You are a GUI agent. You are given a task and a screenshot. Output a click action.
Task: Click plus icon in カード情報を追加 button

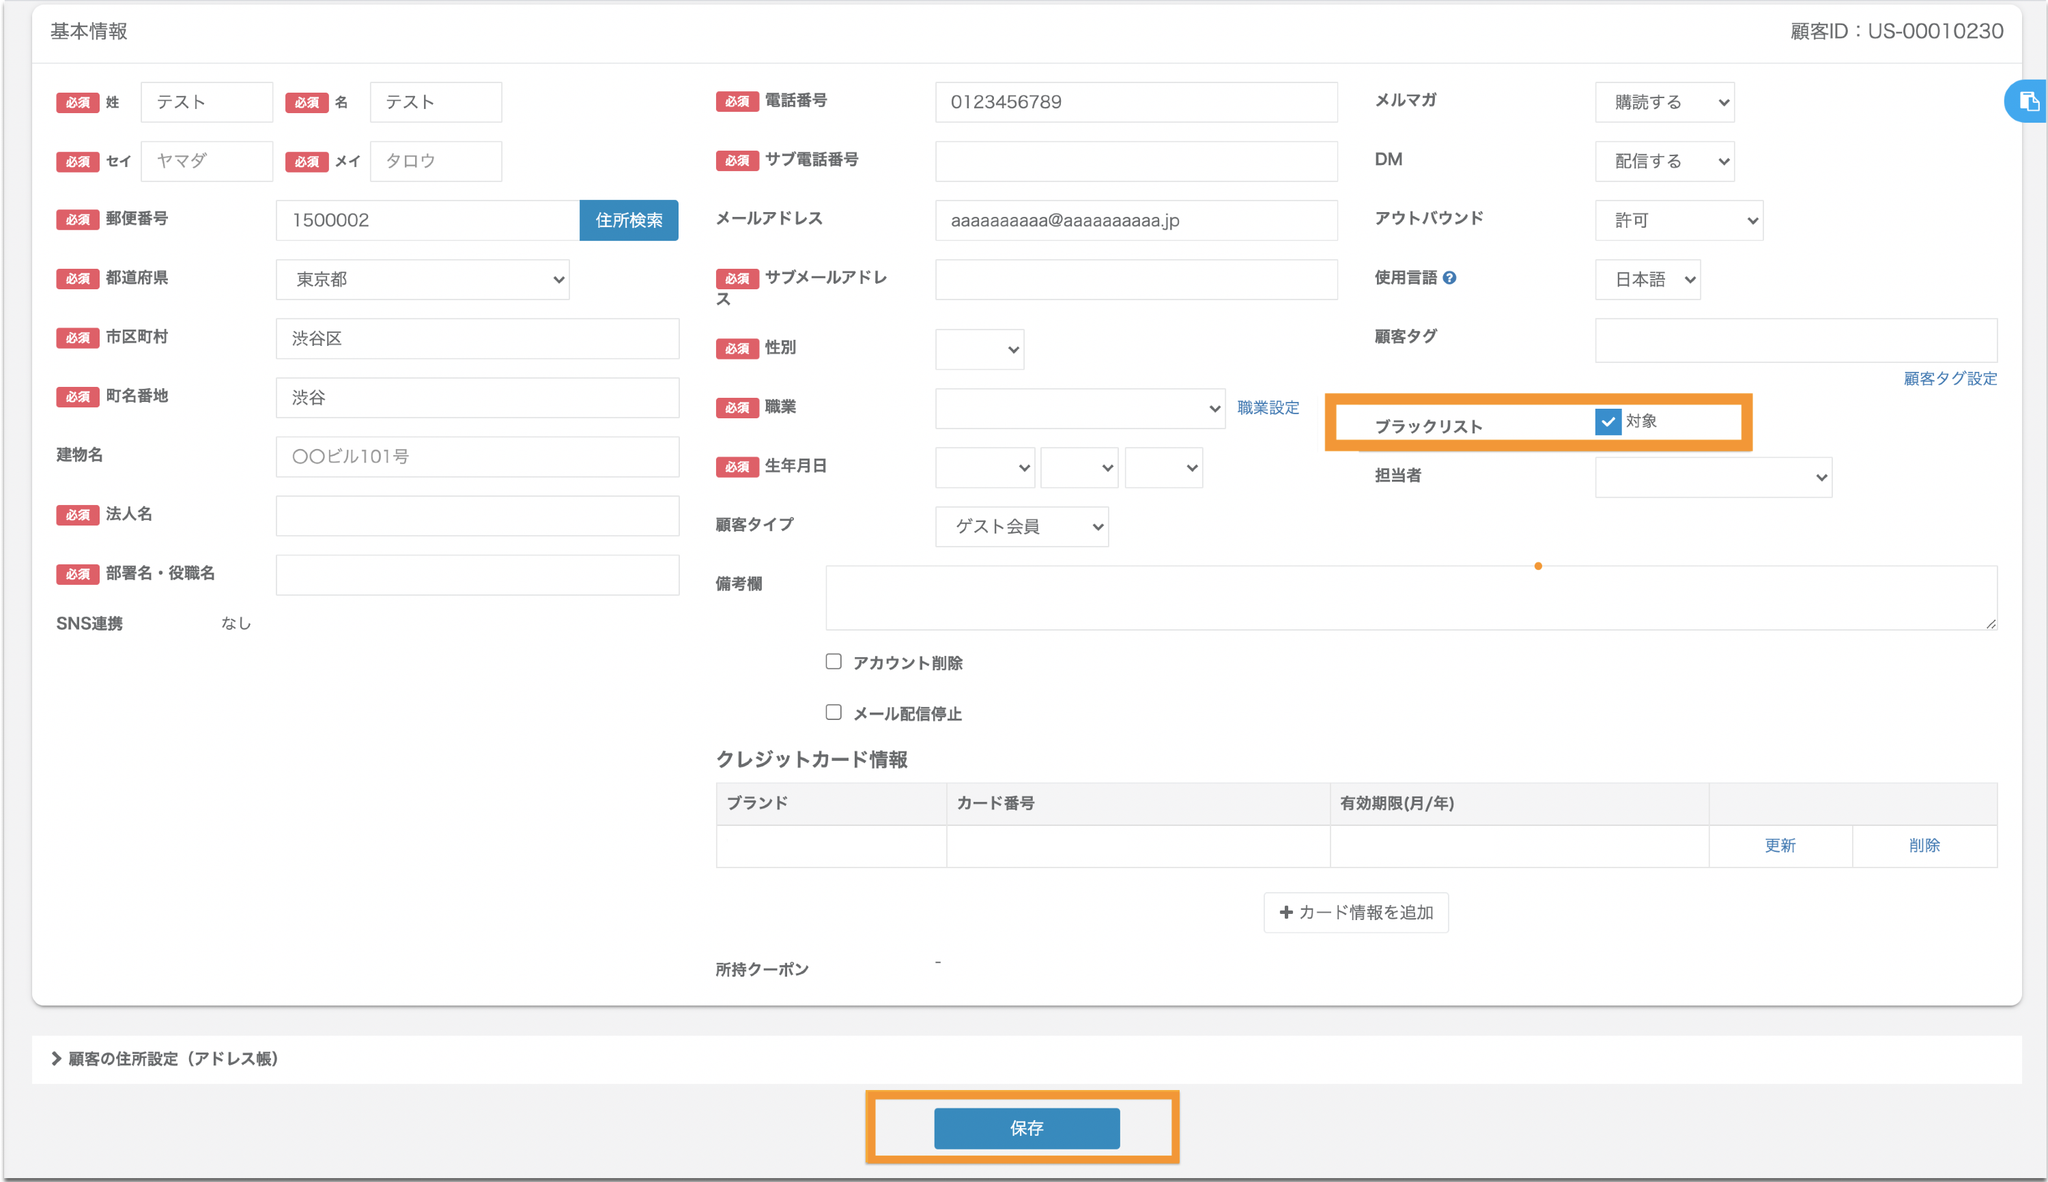coord(1286,912)
